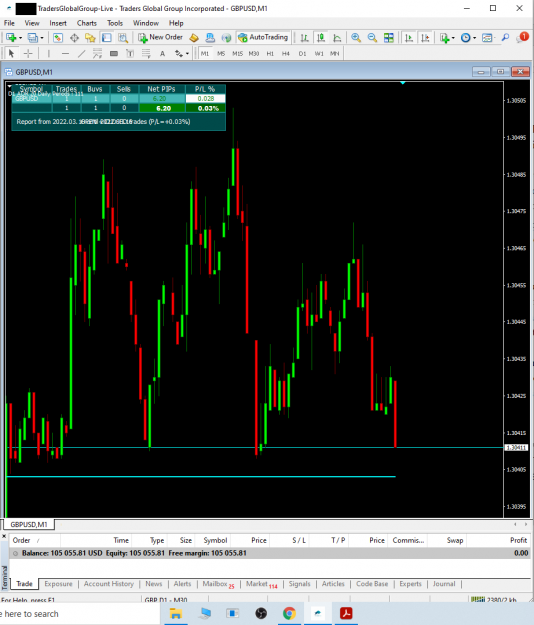
Task: Click the Zoom In magnifier icon
Action: coord(355,38)
